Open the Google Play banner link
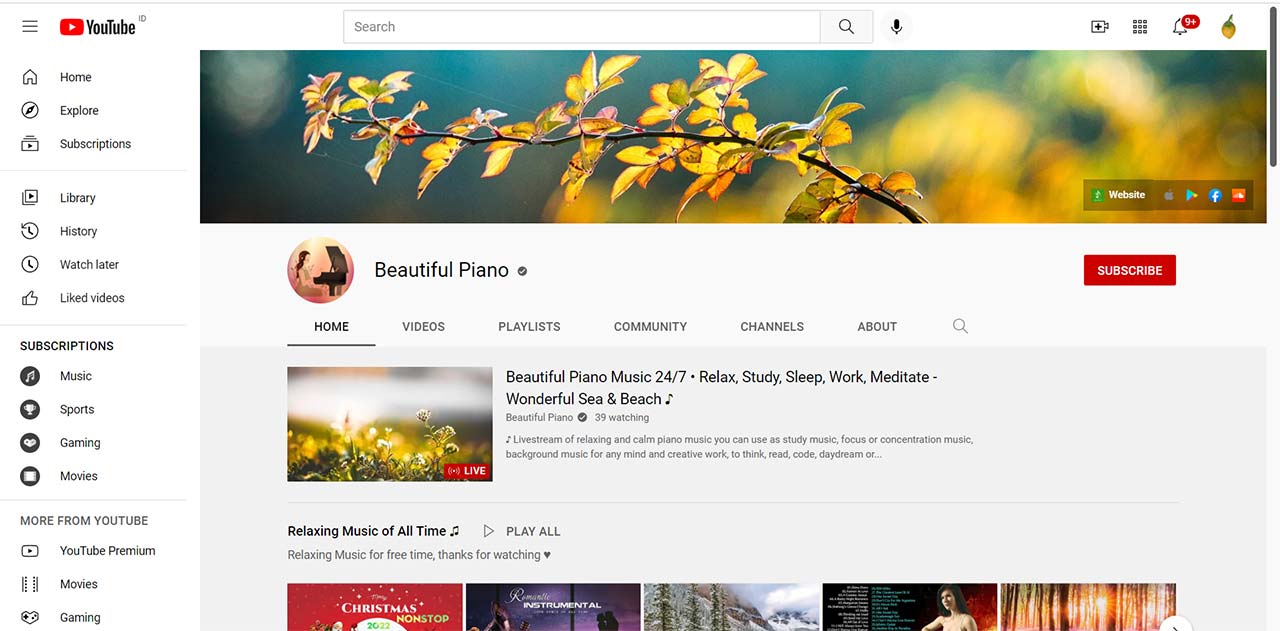This screenshot has width=1280, height=631. point(1192,195)
